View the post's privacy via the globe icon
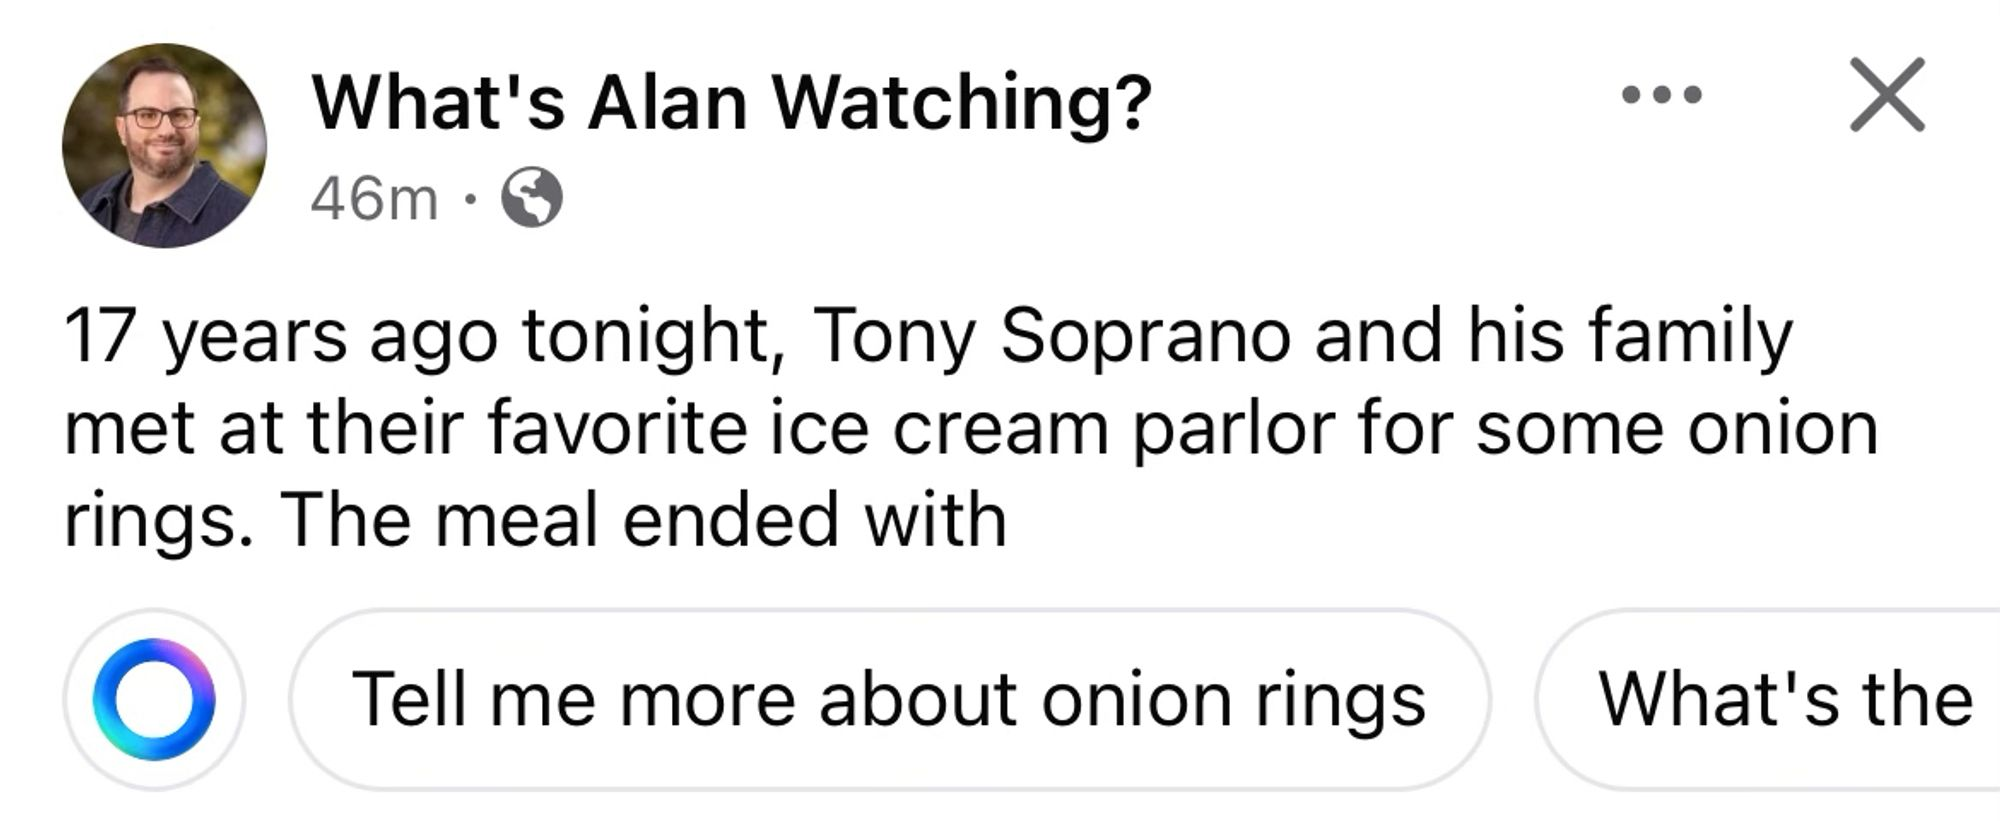 (531, 198)
